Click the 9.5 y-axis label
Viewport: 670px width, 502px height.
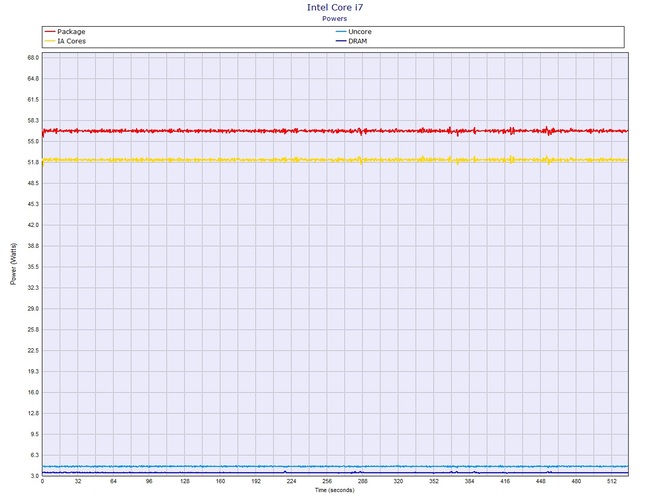point(34,434)
